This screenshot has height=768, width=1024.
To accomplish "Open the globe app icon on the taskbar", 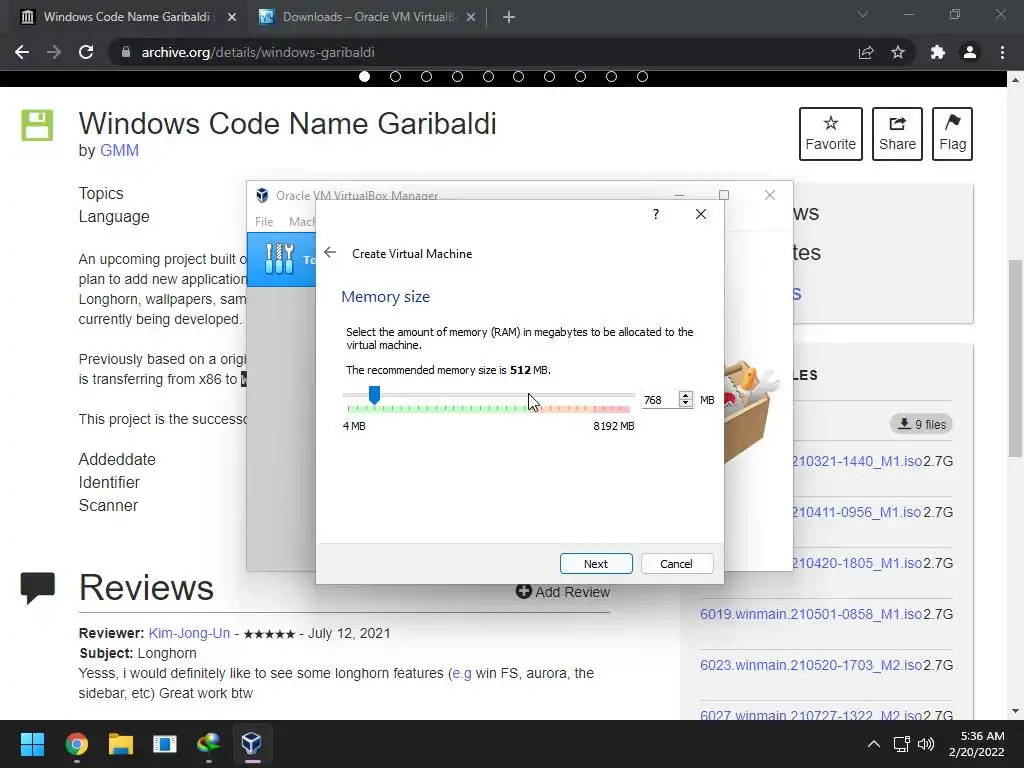I will [x=208, y=744].
